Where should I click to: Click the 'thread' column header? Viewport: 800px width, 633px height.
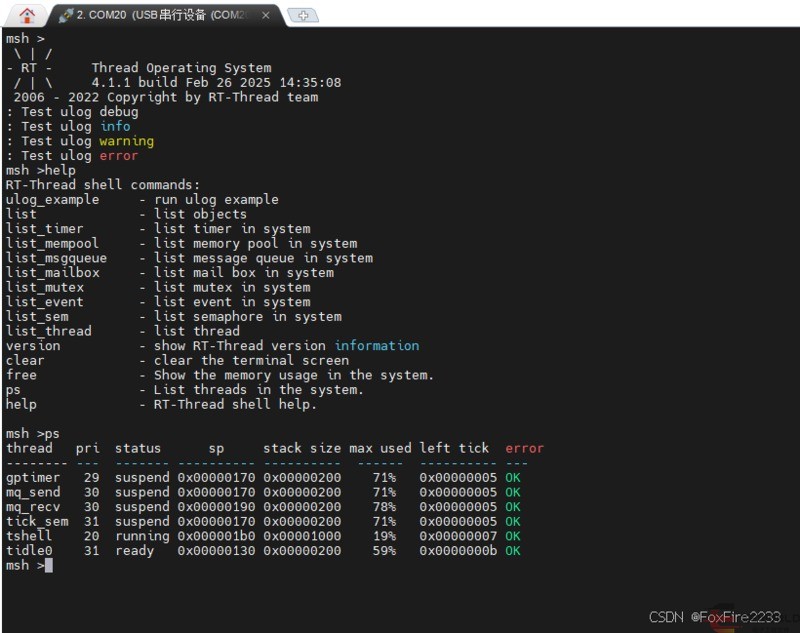[x=29, y=448]
